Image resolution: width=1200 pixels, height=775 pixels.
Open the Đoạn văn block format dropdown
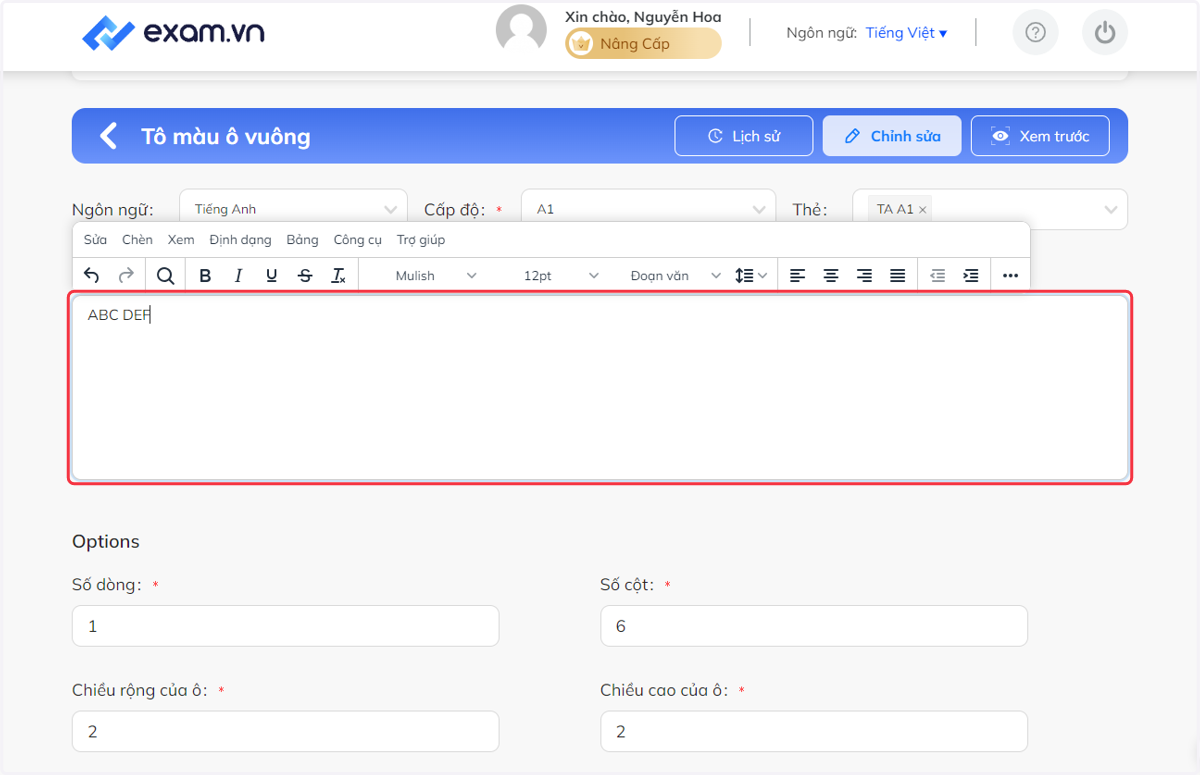(x=675, y=276)
